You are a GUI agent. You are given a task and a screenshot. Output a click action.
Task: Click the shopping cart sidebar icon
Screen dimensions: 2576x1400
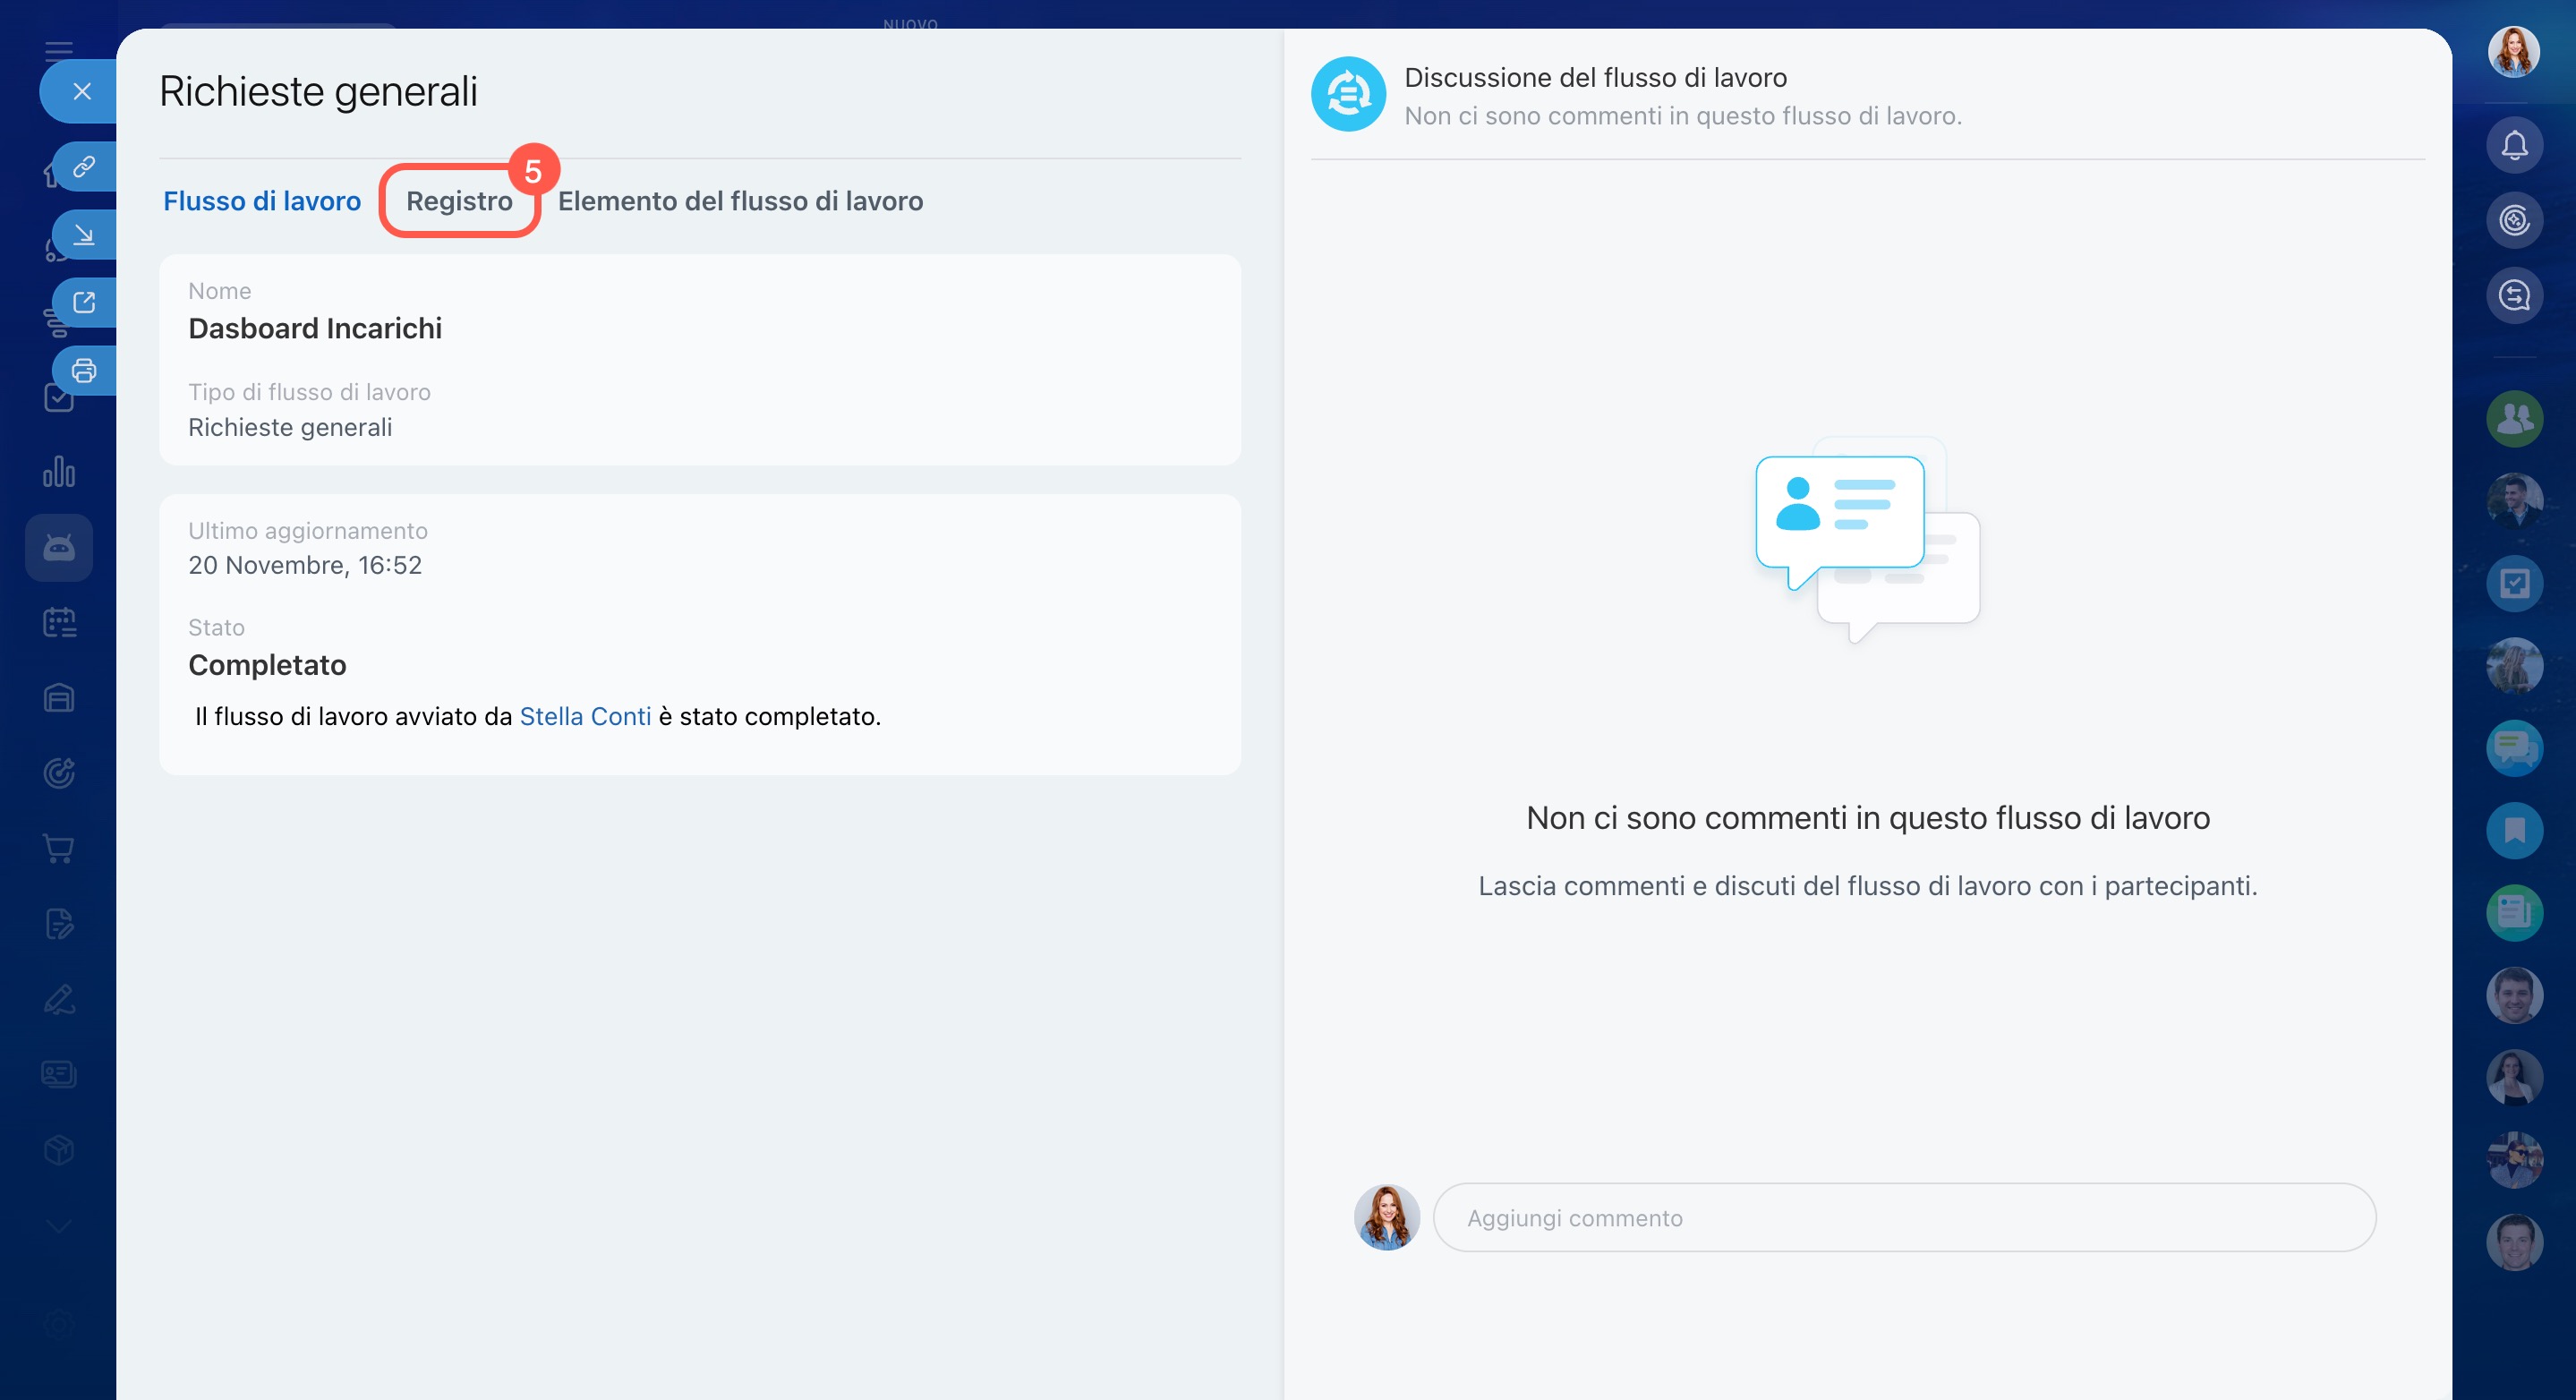(59, 848)
